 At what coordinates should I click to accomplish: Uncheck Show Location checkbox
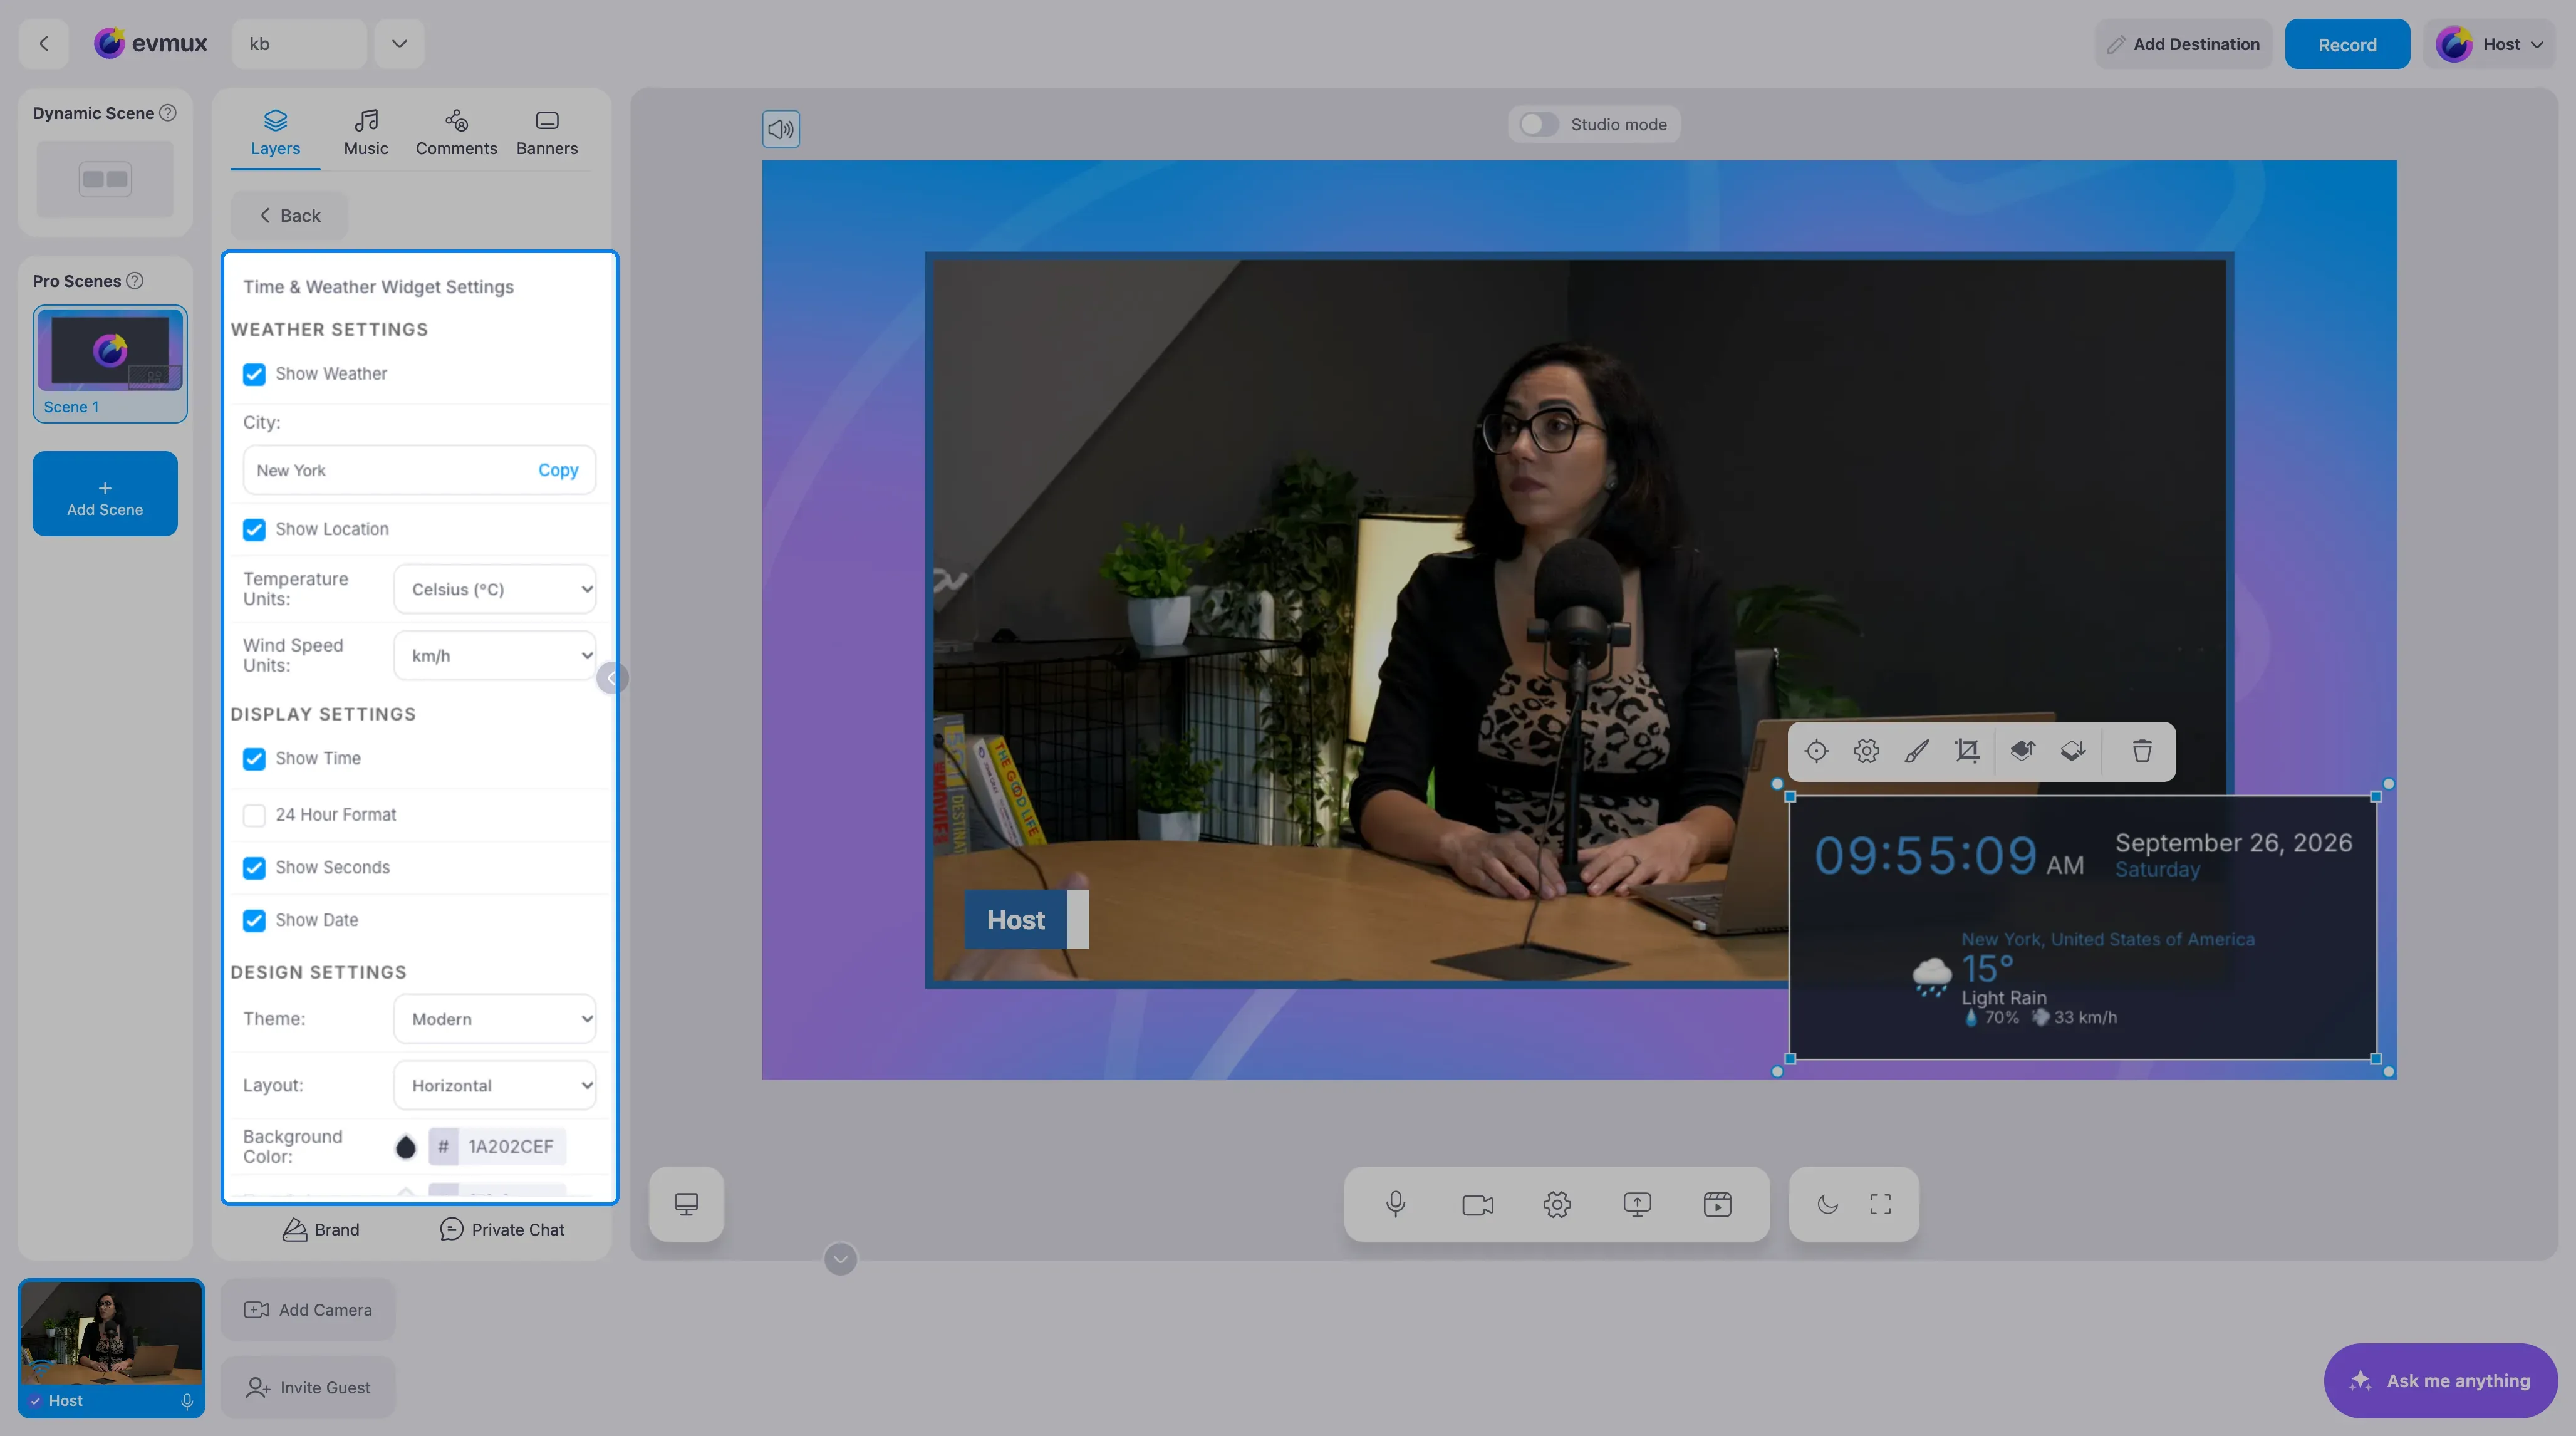(254, 529)
